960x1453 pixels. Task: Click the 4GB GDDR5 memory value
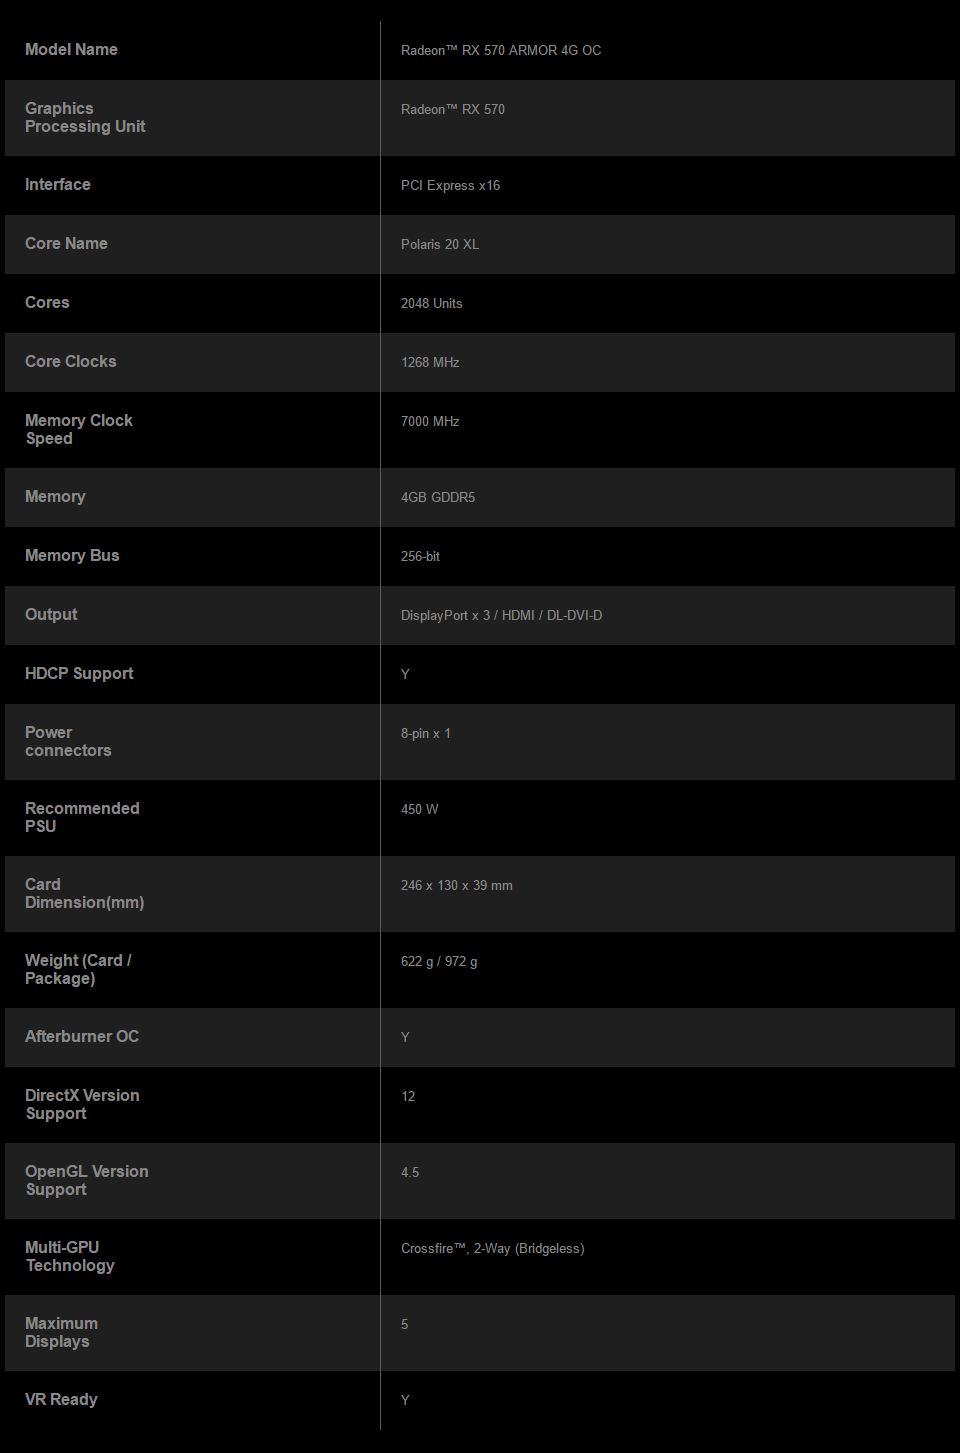click(438, 498)
